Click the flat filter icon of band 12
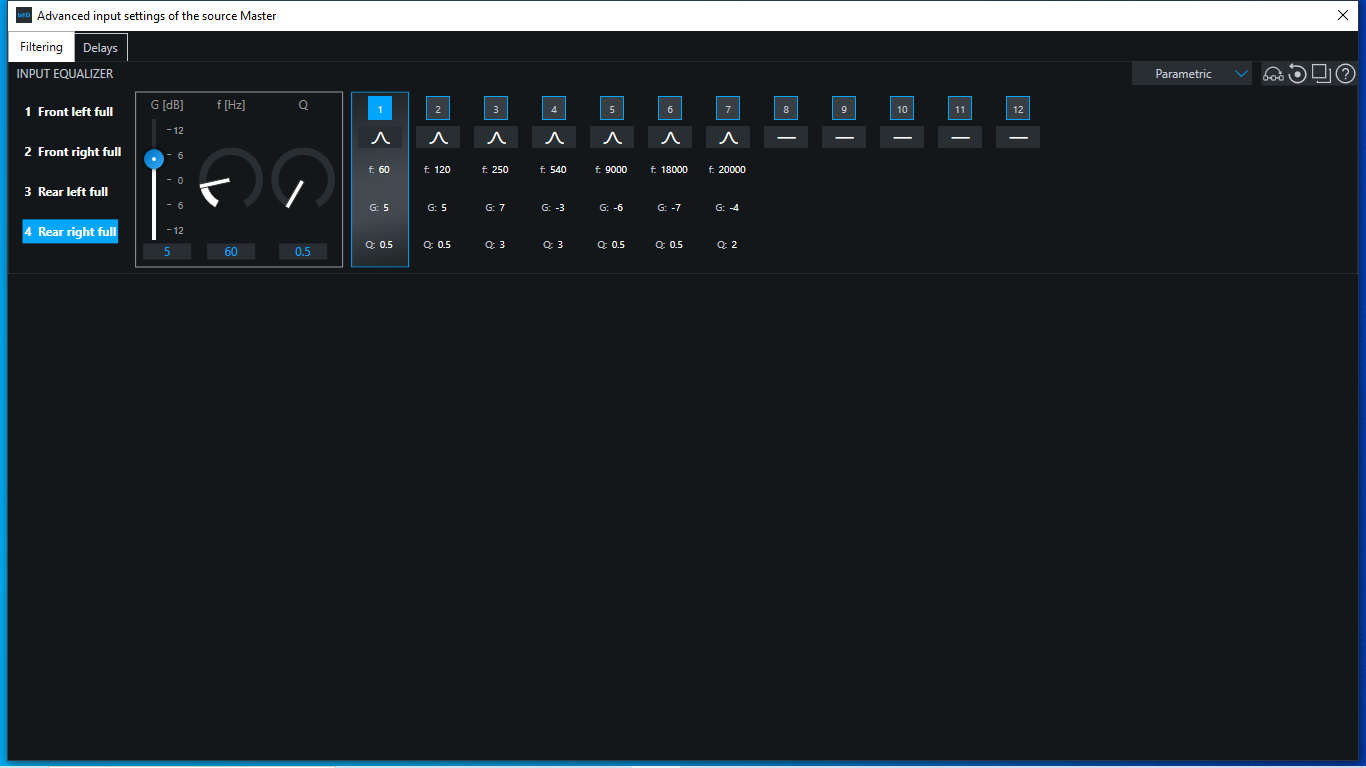 coord(1018,138)
